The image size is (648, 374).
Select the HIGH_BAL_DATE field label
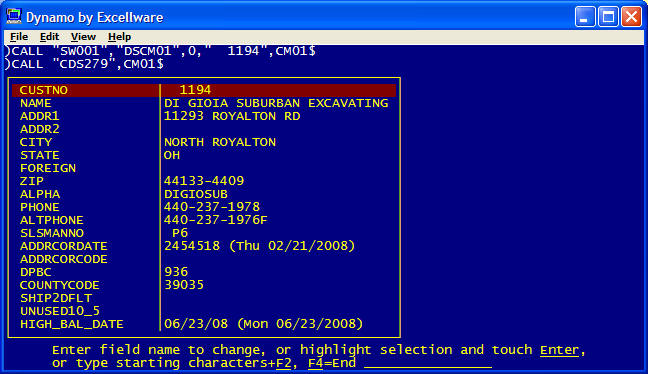[71, 324]
